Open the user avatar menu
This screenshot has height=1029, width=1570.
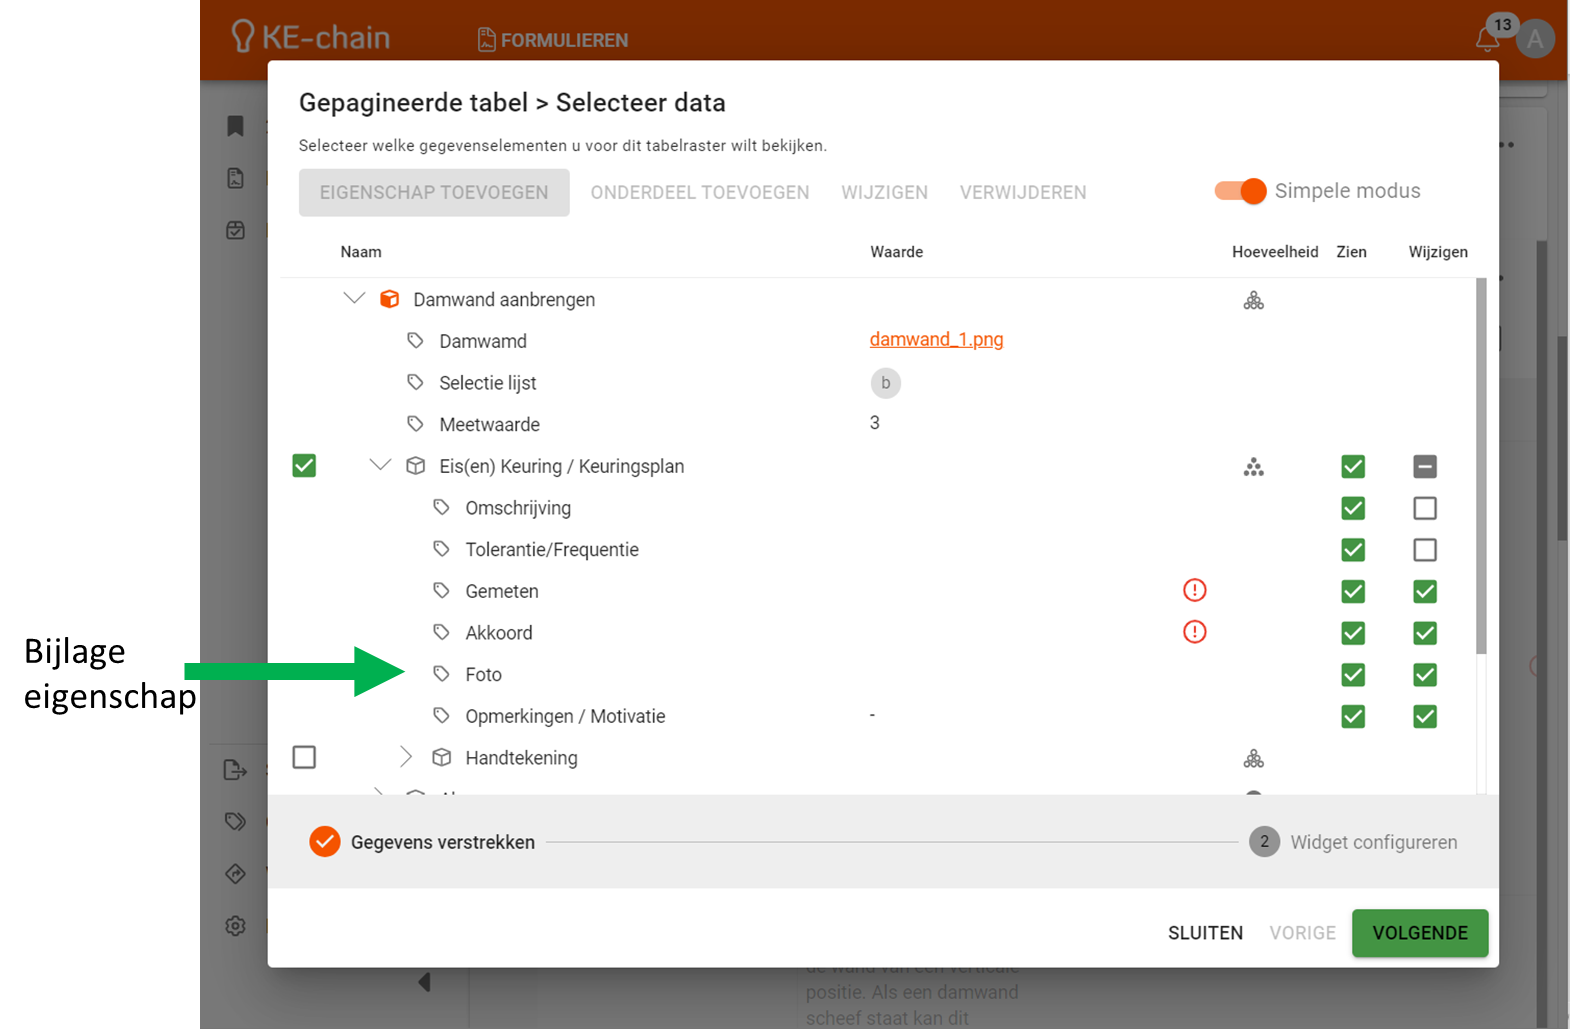(1535, 40)
